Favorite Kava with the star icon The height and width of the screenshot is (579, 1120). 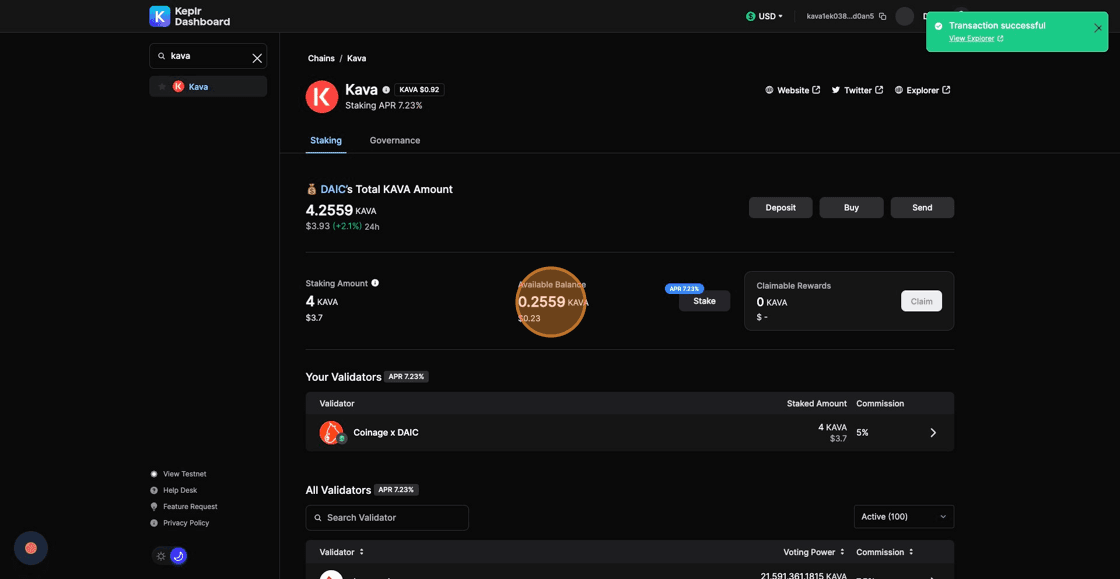[x=162, y=87]
